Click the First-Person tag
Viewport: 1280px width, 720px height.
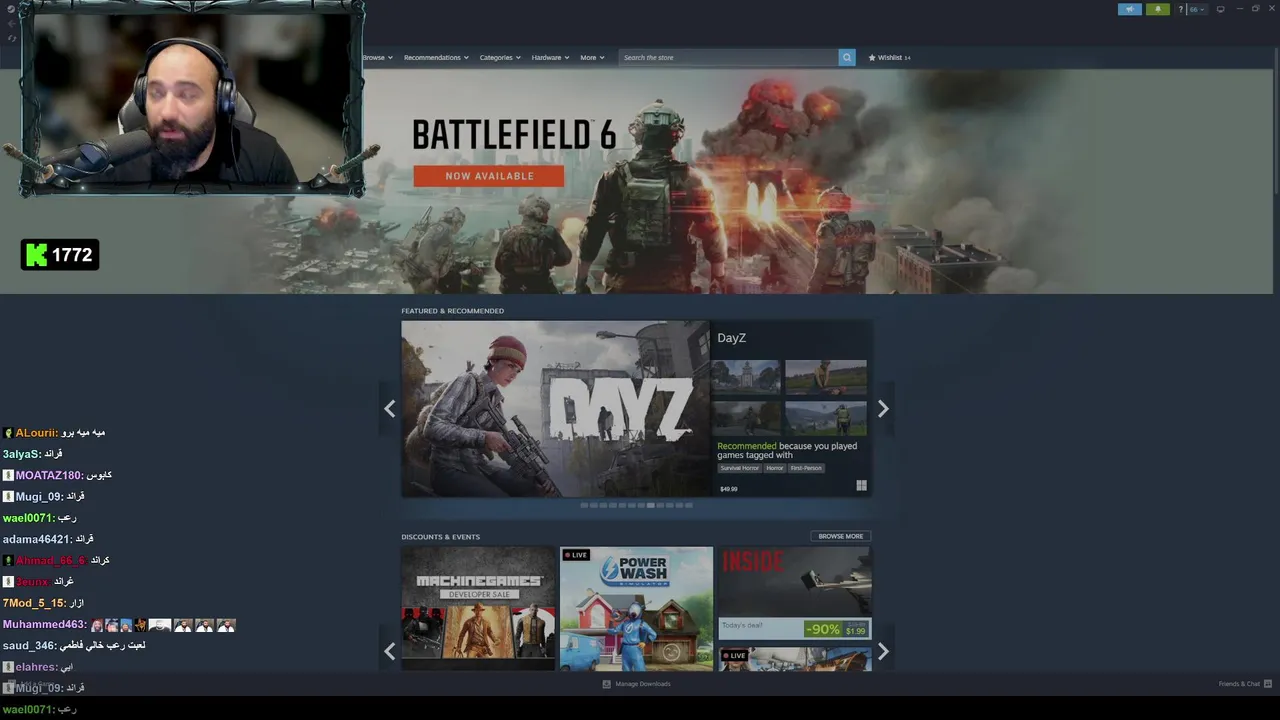[x=806, y=468]
